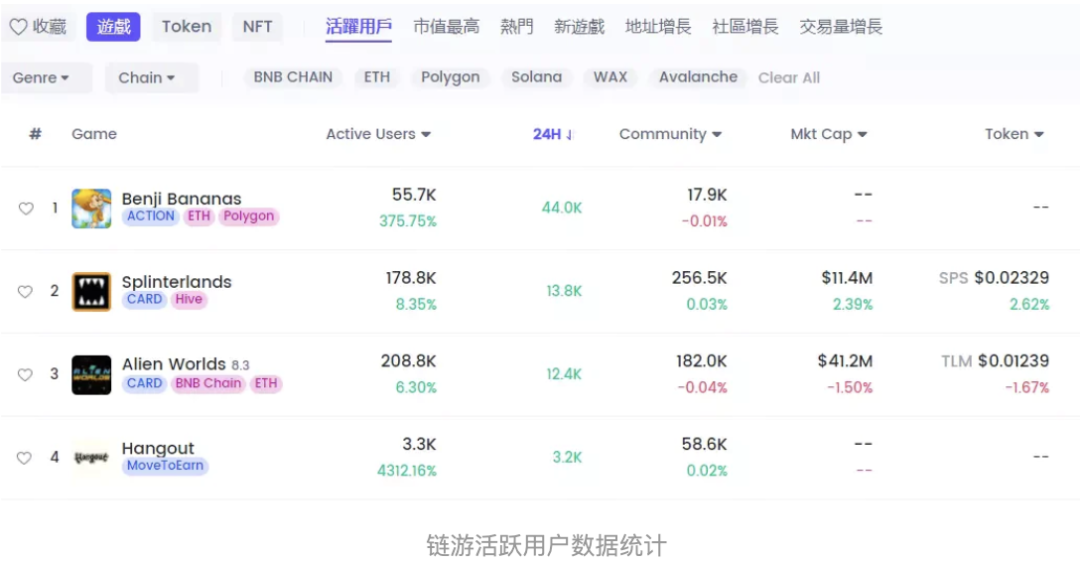Favorite Splinterlands with heart icon
The height and width of the screenshot is (562, 1080).
tap(25, 291)
